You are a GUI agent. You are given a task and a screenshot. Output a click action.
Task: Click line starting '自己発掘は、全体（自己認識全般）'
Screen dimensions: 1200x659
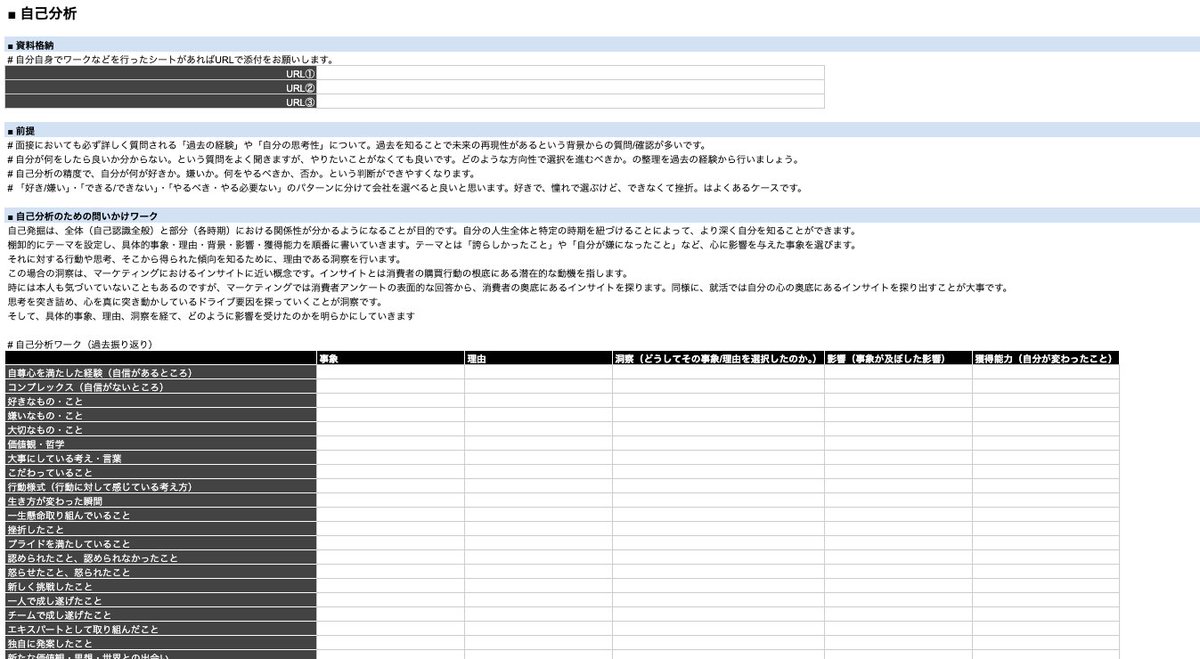coord(432,230)
